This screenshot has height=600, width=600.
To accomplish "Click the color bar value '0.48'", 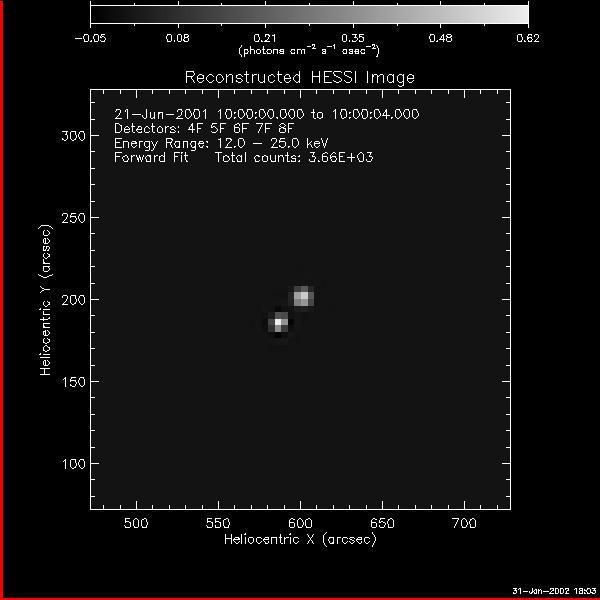I will 440,38.
